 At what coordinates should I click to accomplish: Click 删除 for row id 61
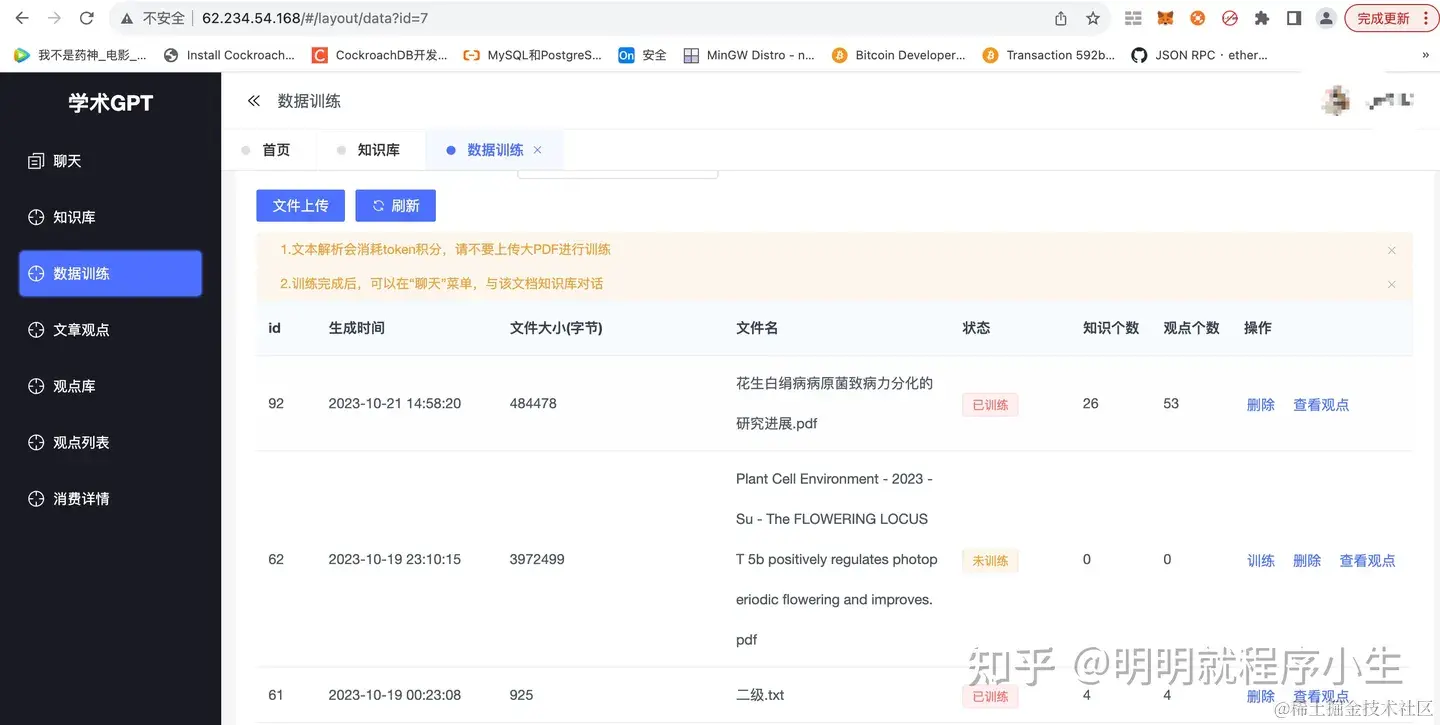point(1260,696)
